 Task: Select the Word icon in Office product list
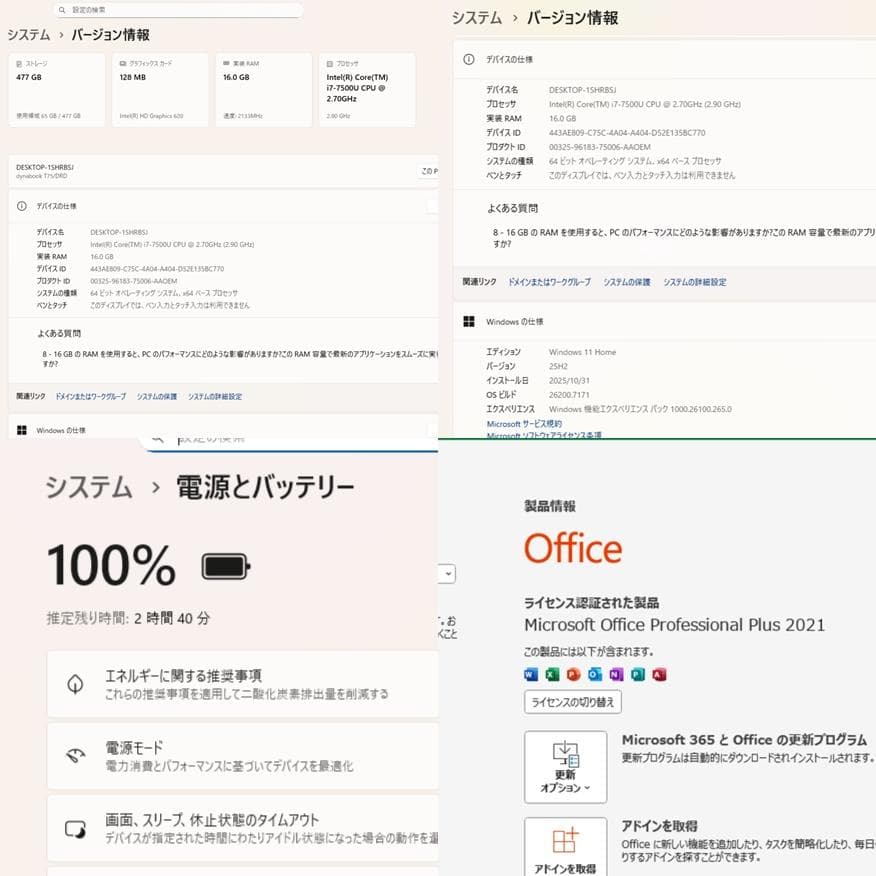(530, 674)
